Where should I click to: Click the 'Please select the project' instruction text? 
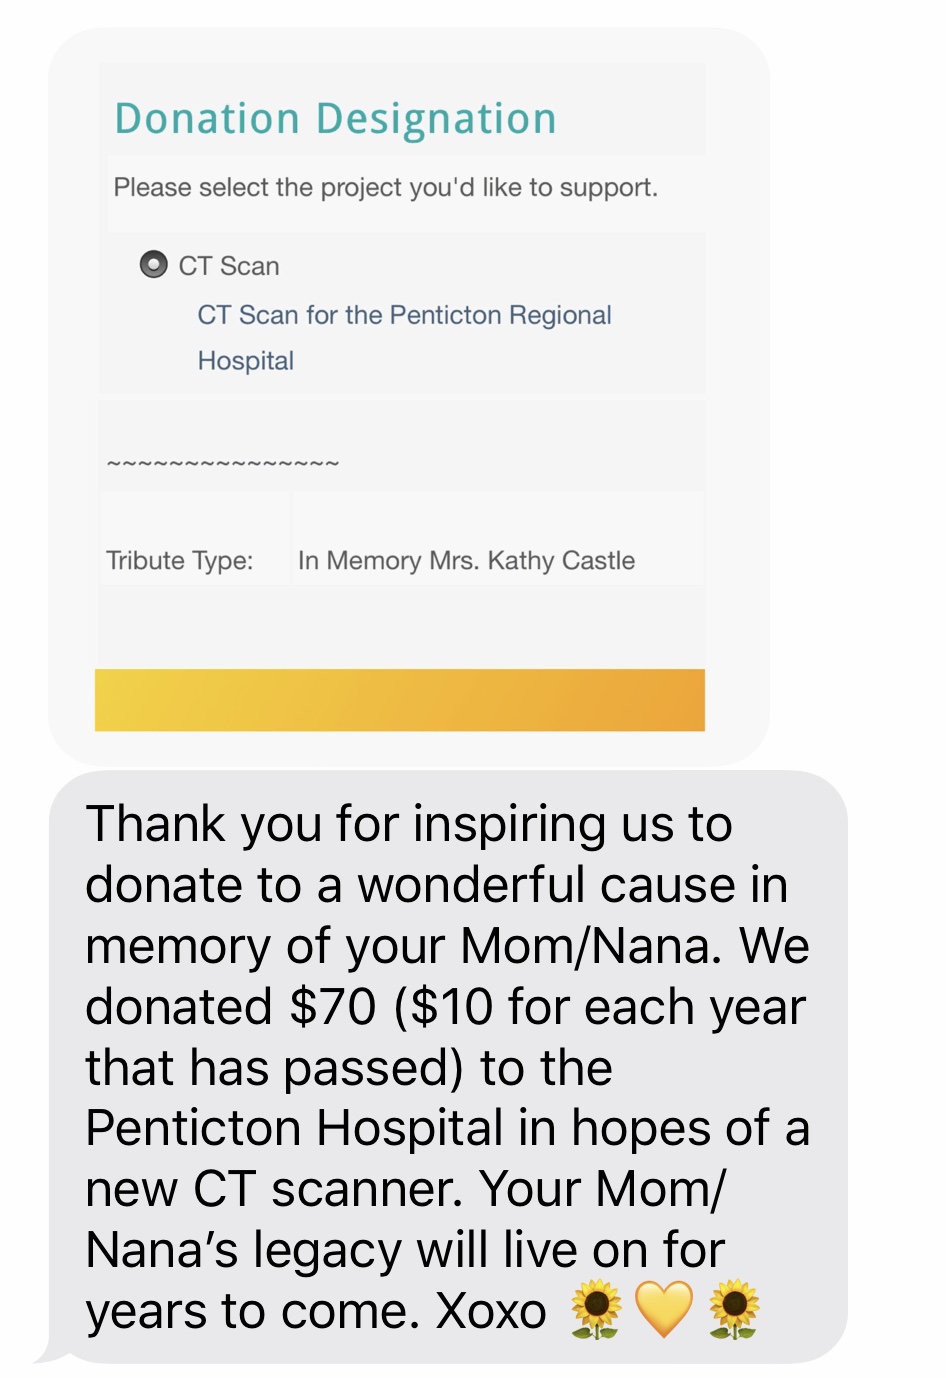coord(386,188)
